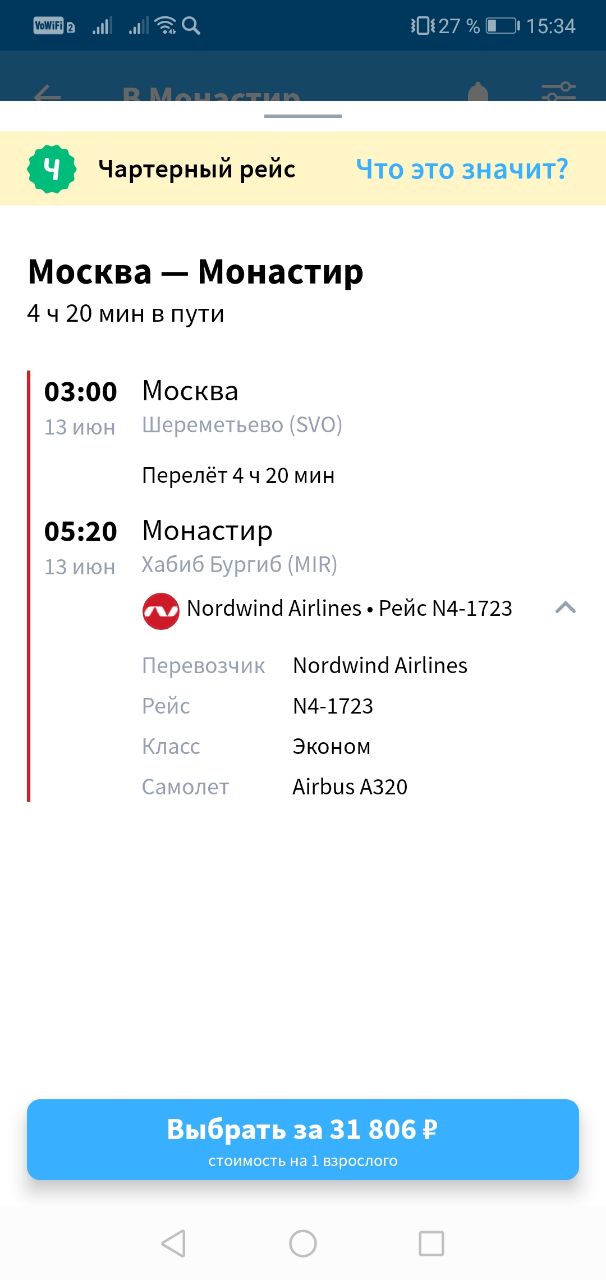
Task: Tap the Хабиб Бургиб (MIR) airport label
Action: pos(240,565)
